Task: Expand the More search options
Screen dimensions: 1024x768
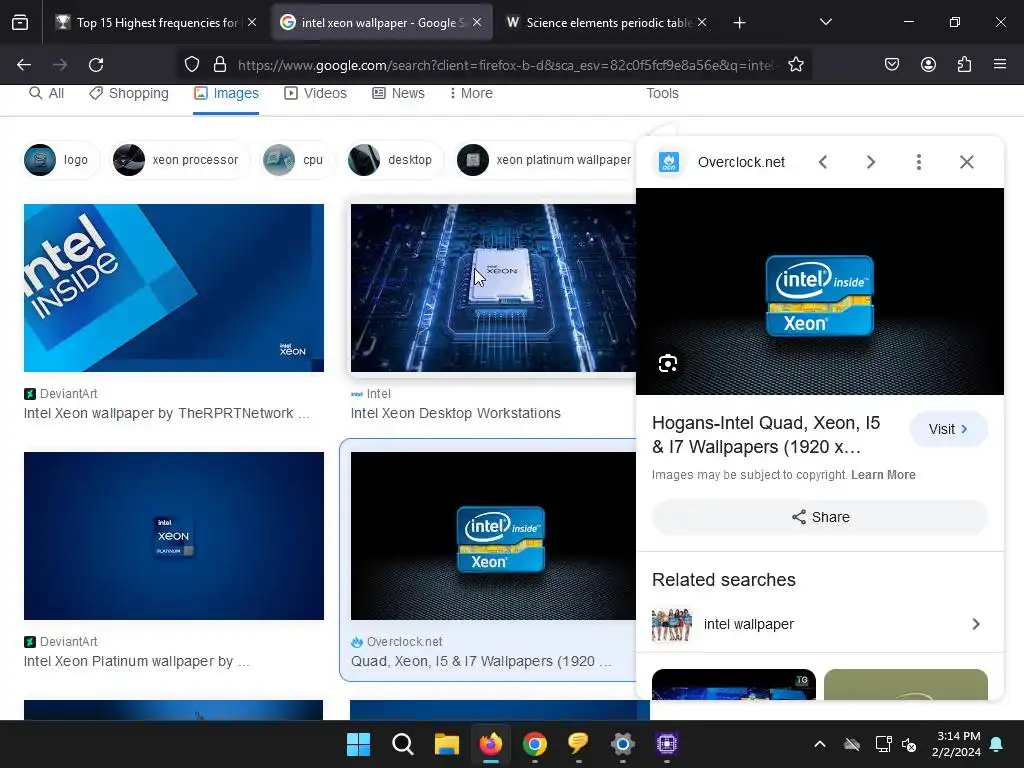Action: pyautogui.click(x=471, y=93)
